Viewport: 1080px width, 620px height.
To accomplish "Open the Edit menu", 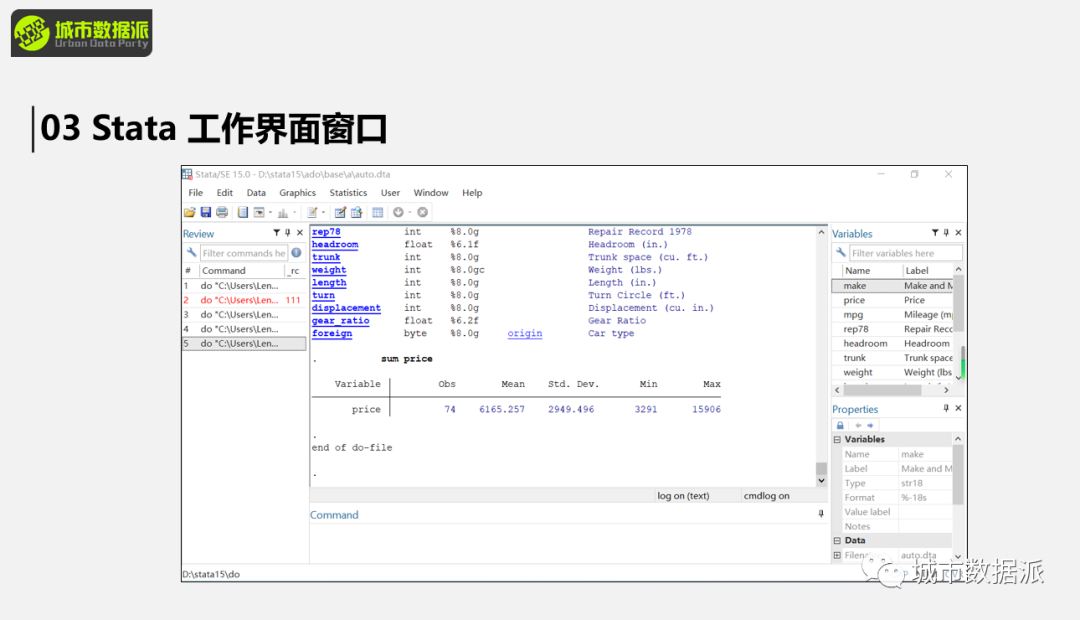I will point(225,193).
